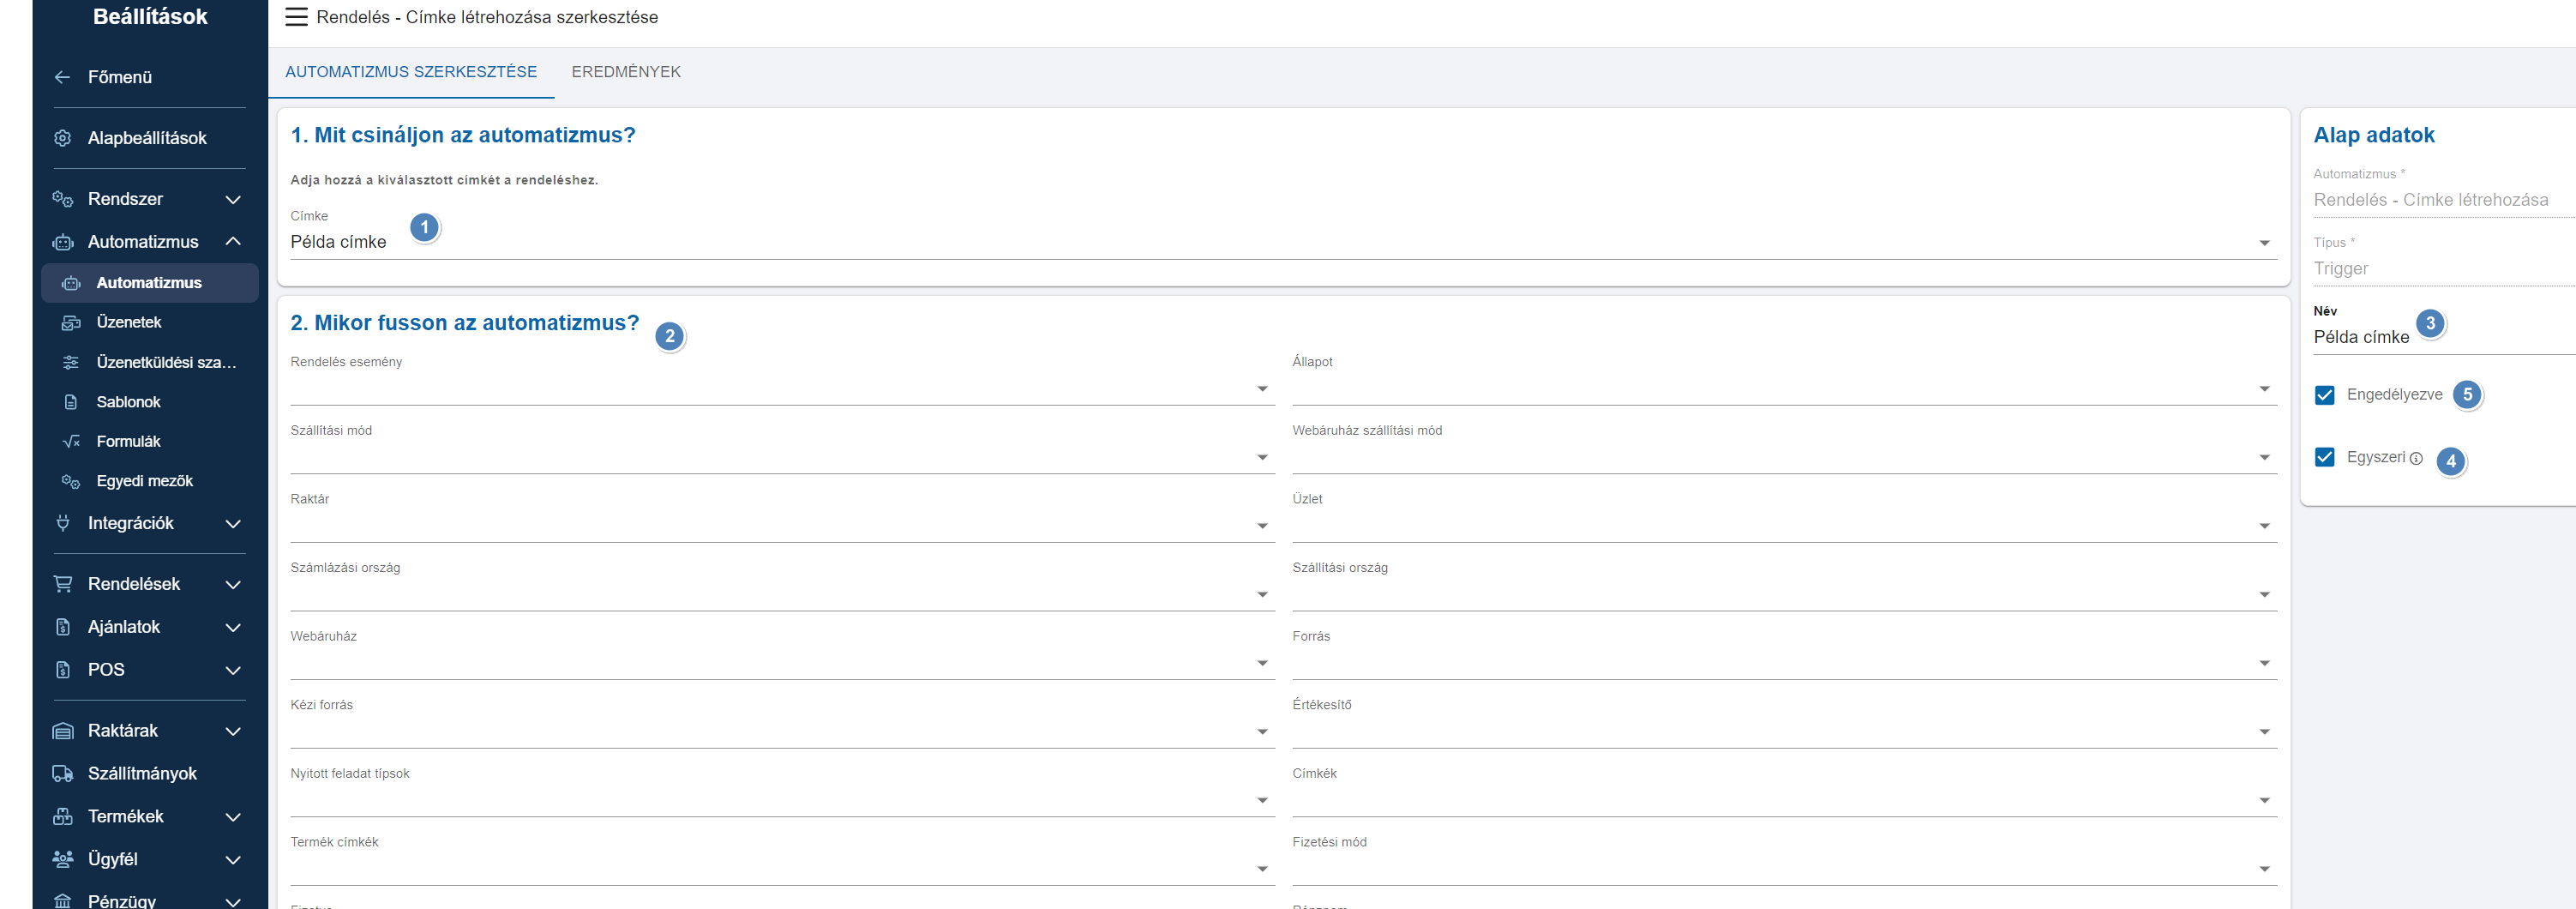Click the Formulák square root icon
This screenshot has height=909, width=2576.
pyautogui.click(x=71, y=441)
